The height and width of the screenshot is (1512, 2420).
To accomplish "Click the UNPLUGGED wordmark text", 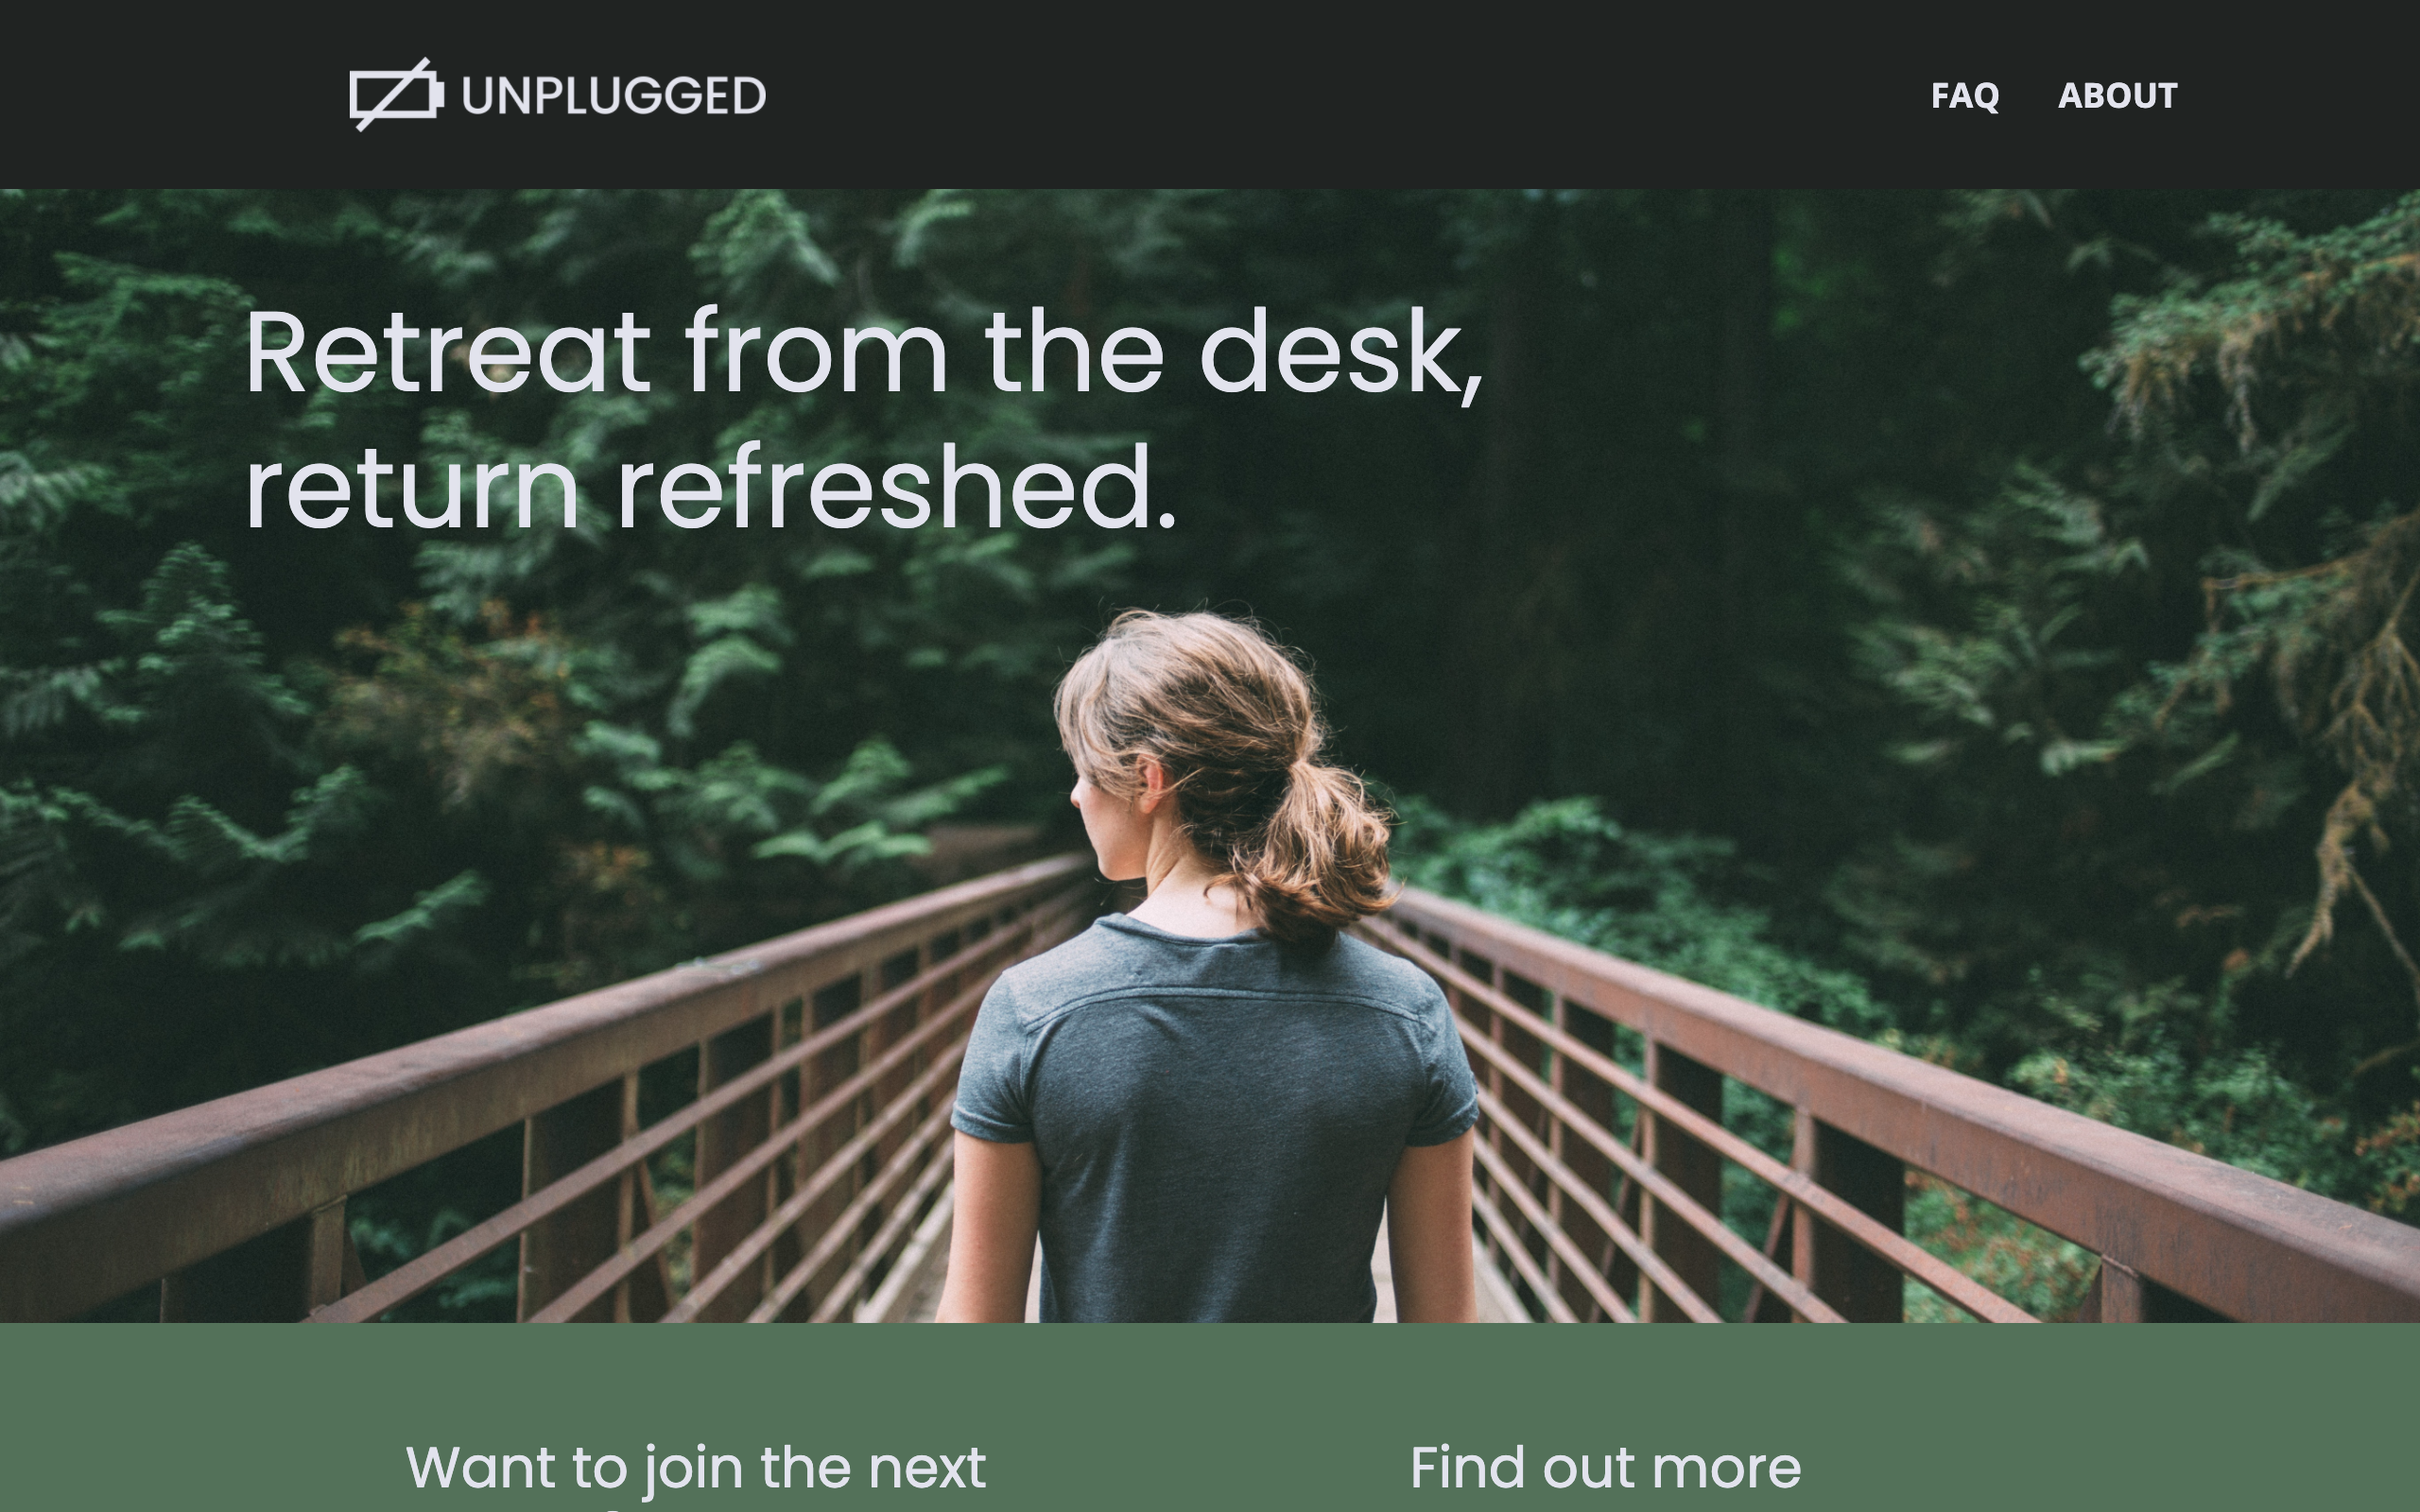I will pyautogui.click(x=614, y=96).
